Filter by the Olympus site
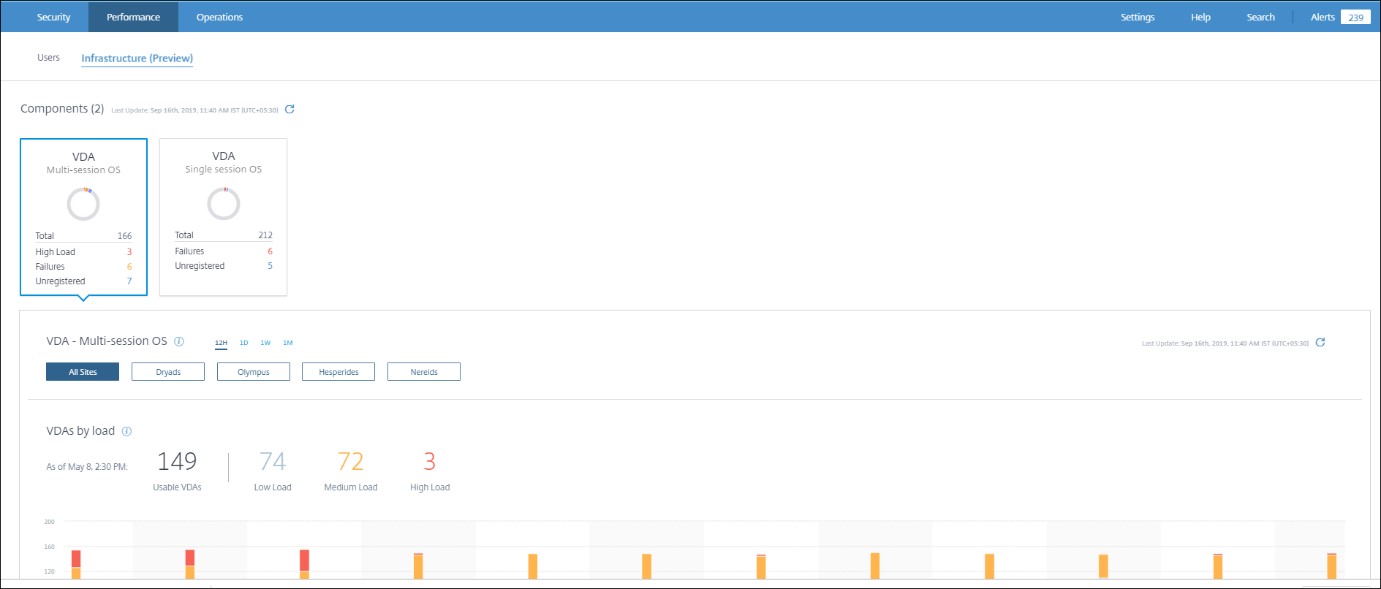Image resolution: width=1381 pixels, height=589 pixels. [x=253, y=372]
